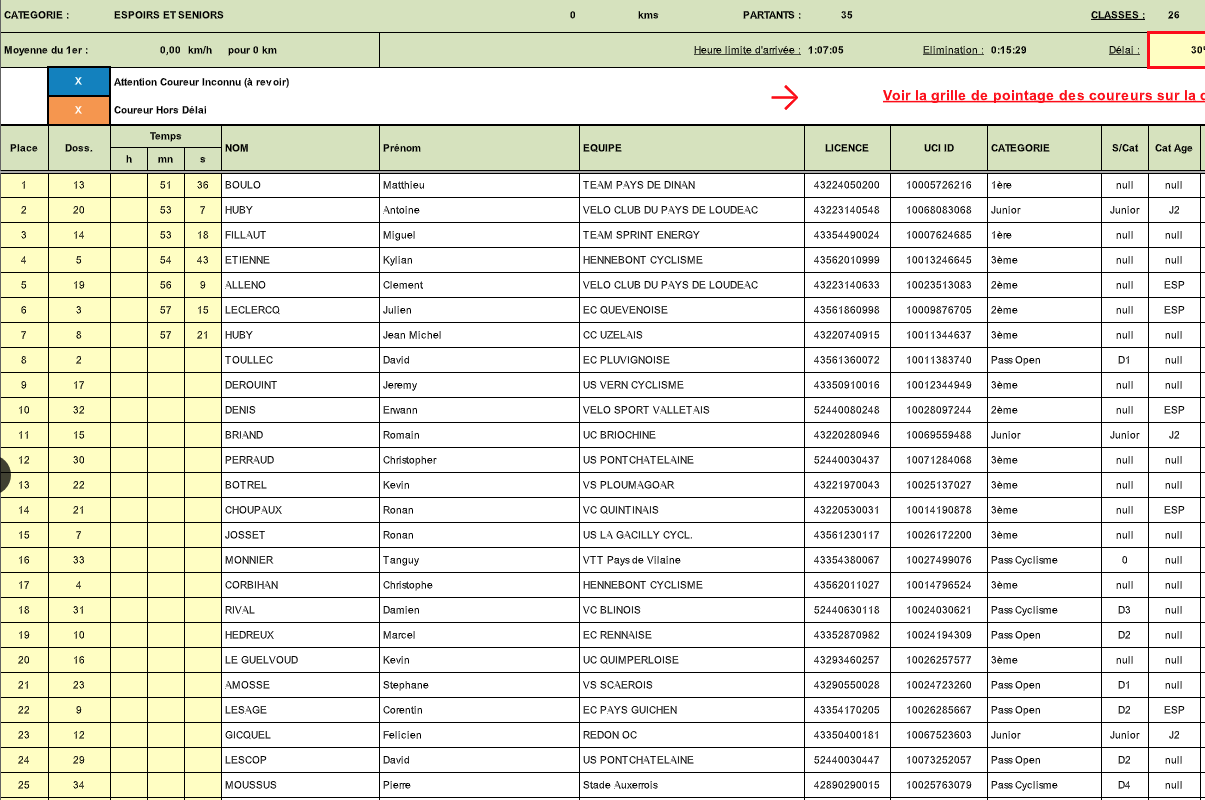Click the underlined 'Elimination :' label
1205x800 pixels.
click(x=953, y=50)
